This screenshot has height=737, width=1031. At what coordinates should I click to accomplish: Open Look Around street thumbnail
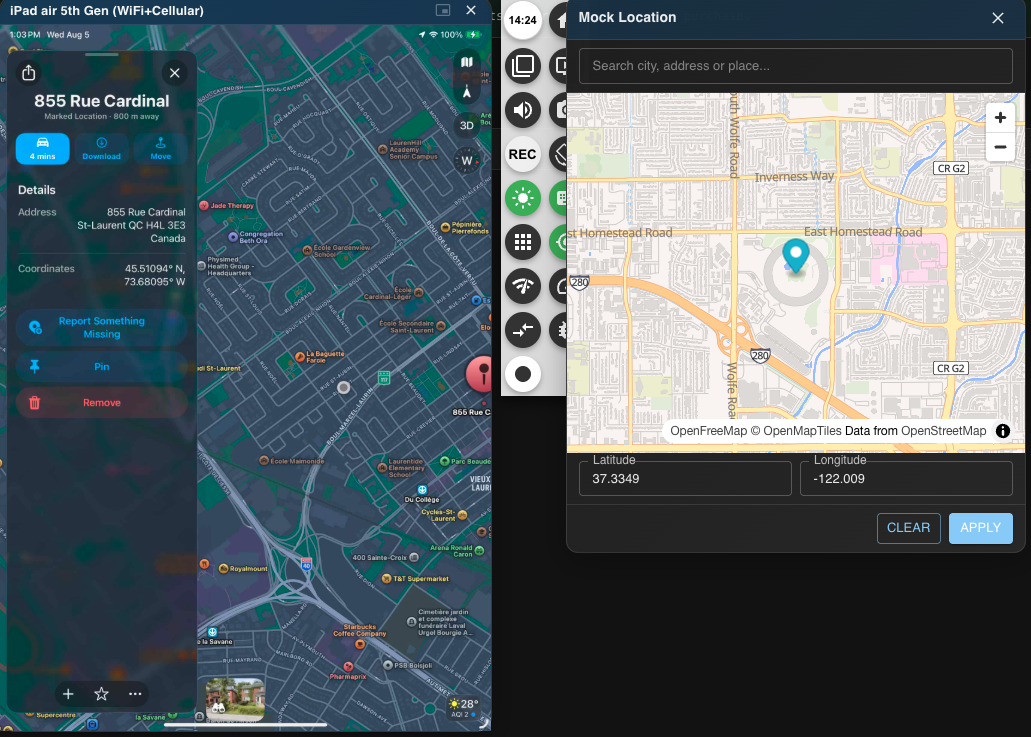(x=235, y=699)
